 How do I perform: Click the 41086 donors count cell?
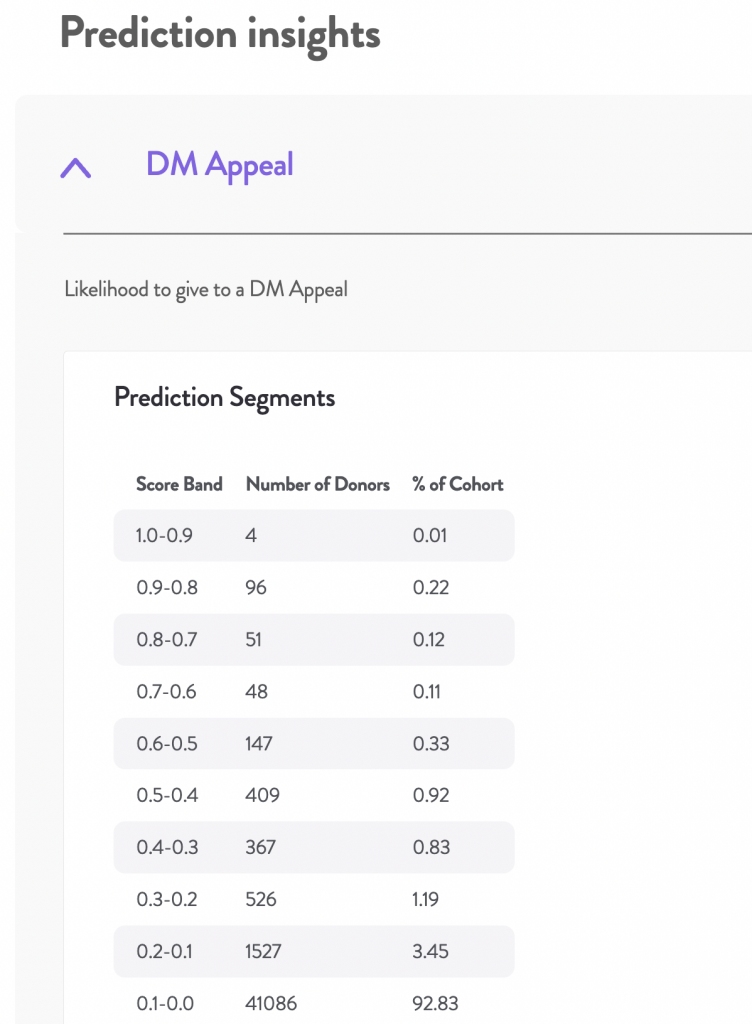(x=271, y=1003)
